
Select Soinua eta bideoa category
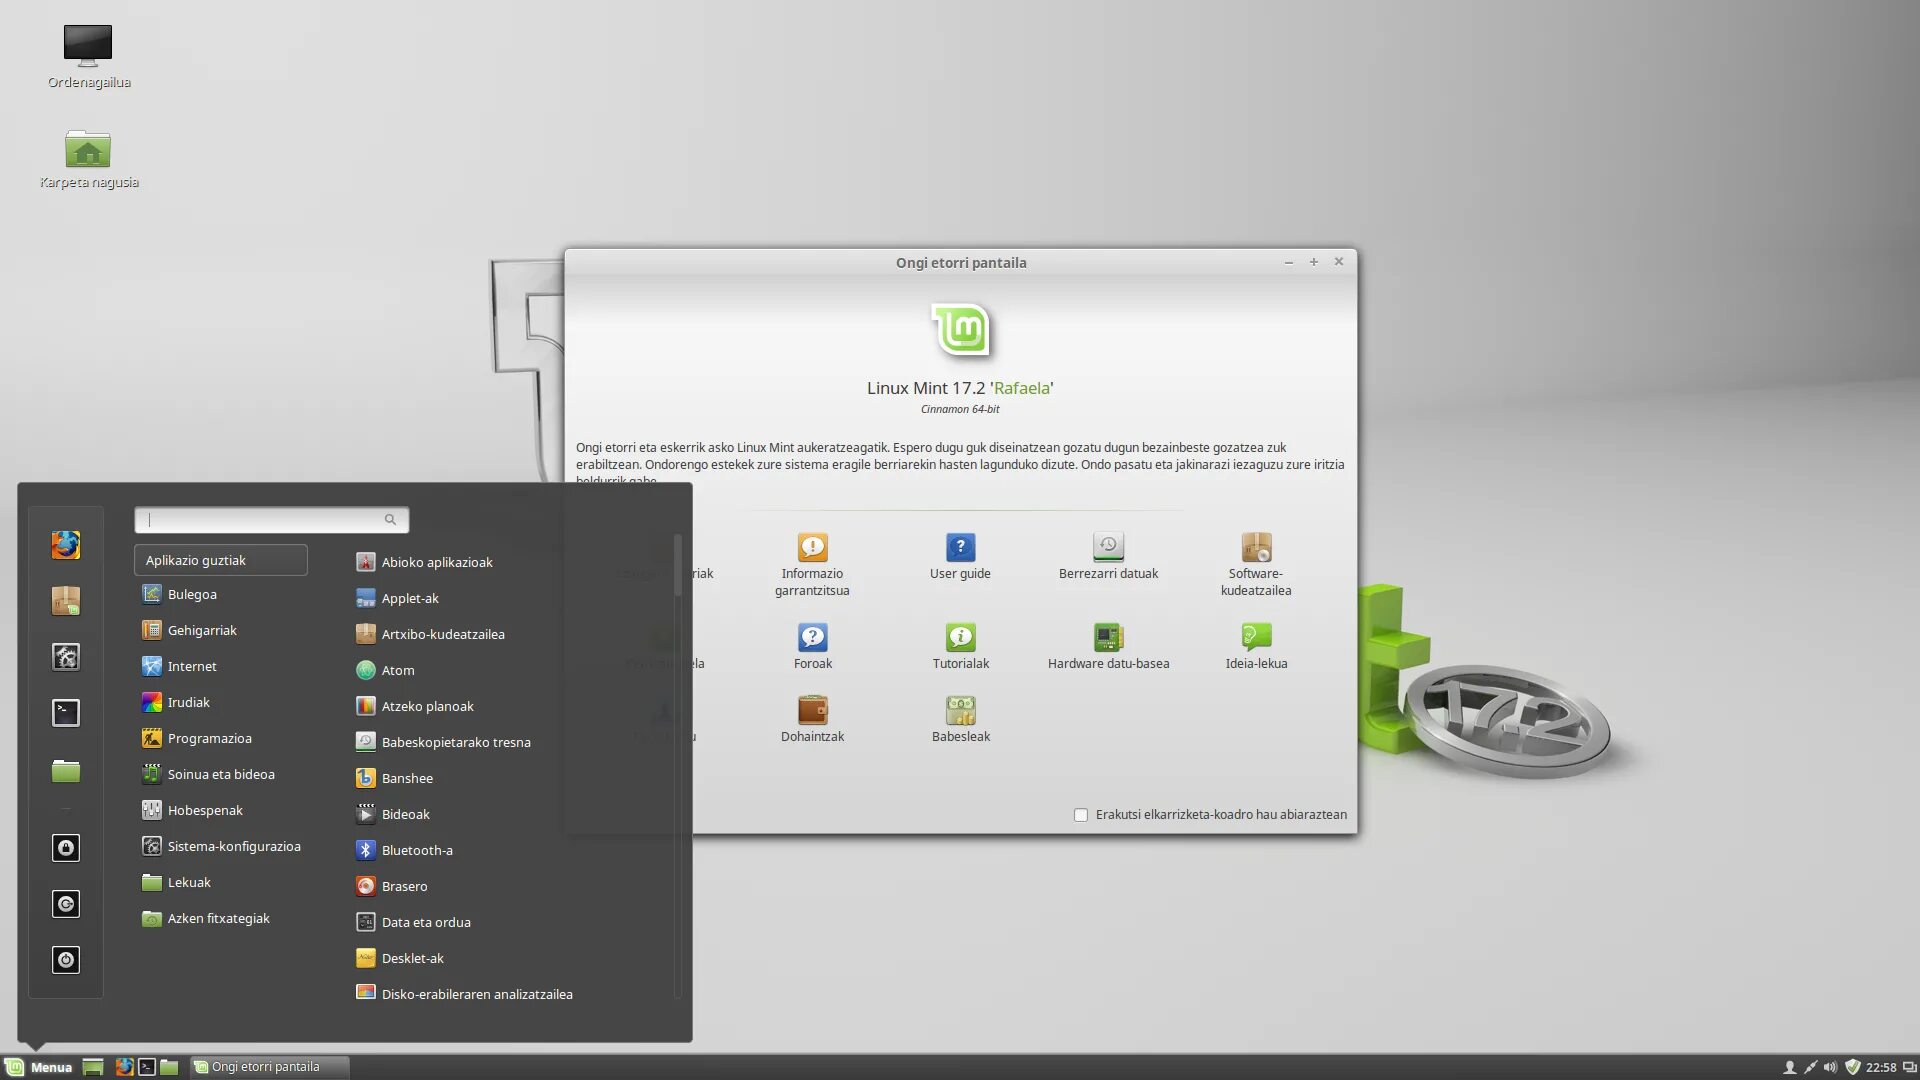click(221, 774)
